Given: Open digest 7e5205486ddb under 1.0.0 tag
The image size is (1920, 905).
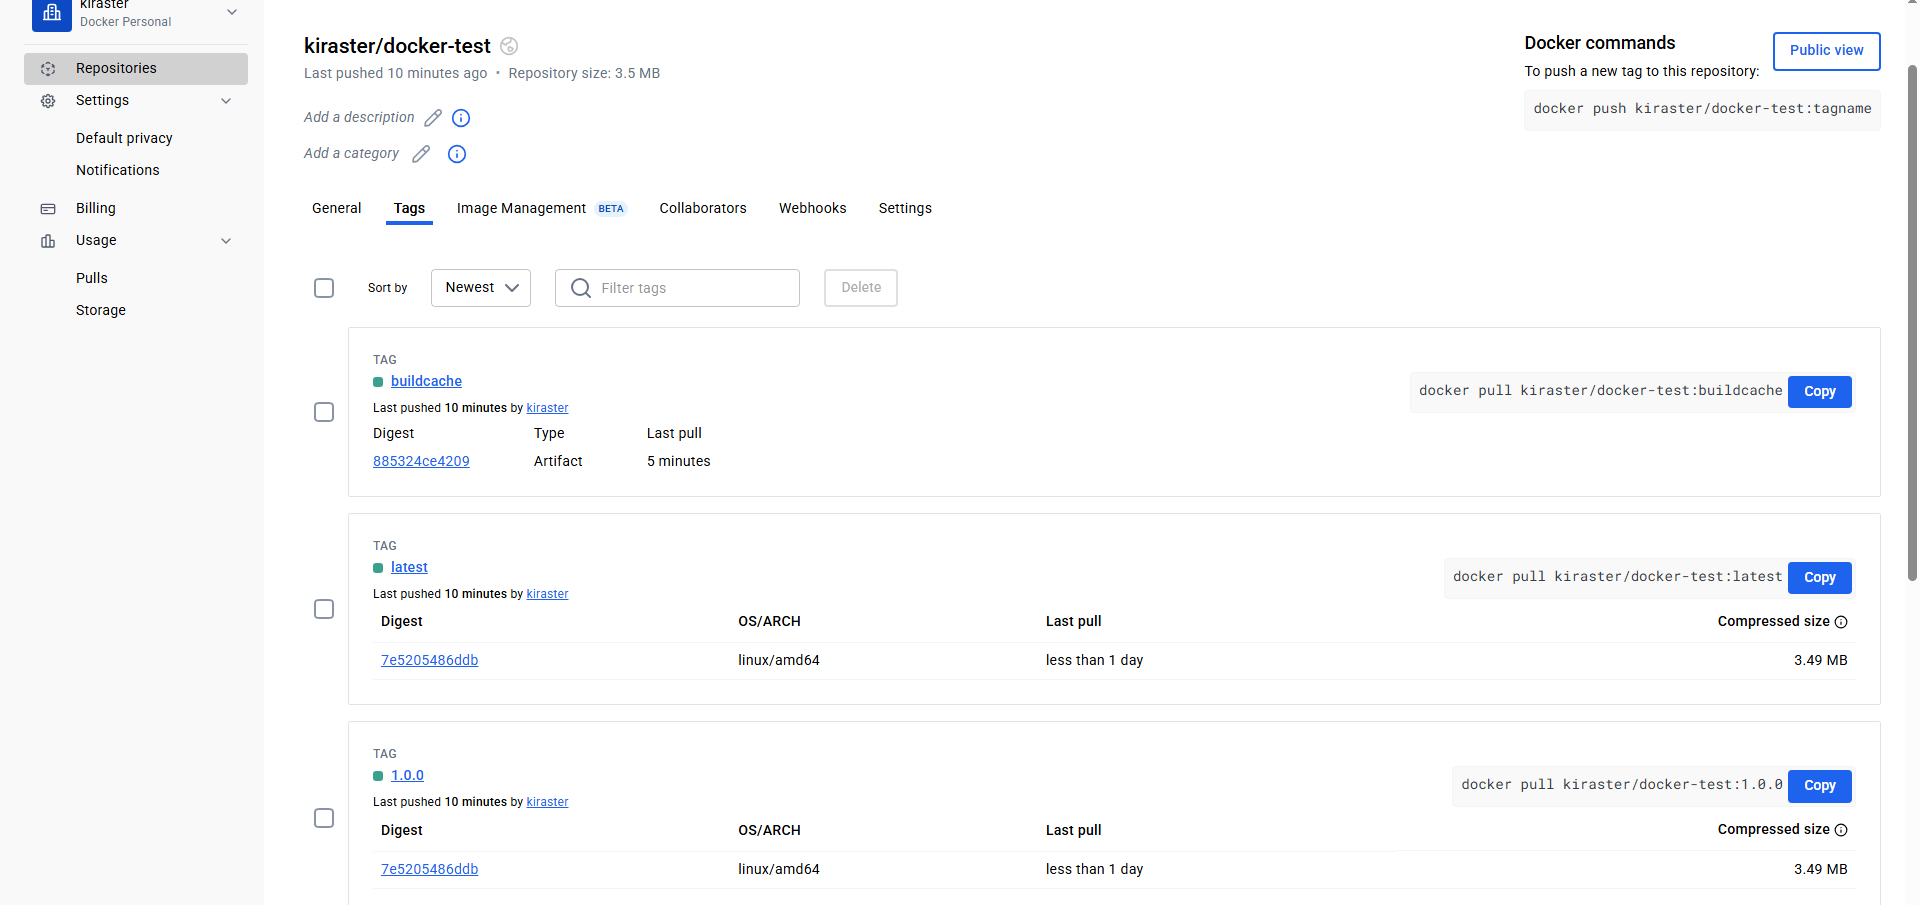Looking at the screenshot, I should tap(429, 869).
